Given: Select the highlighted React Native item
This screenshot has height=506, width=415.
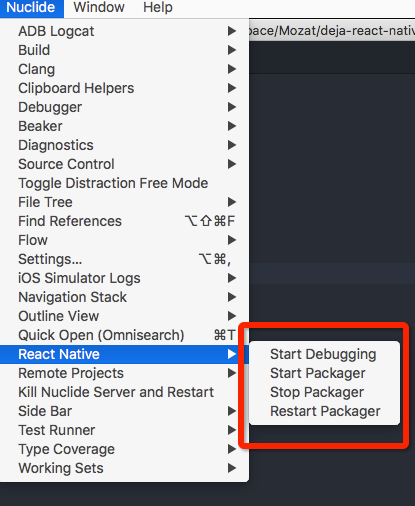Looking at the screenshot, I should 124,354.
